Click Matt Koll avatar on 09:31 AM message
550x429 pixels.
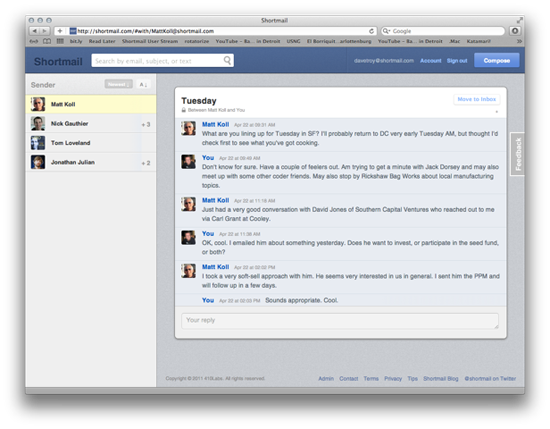point(188,128)
